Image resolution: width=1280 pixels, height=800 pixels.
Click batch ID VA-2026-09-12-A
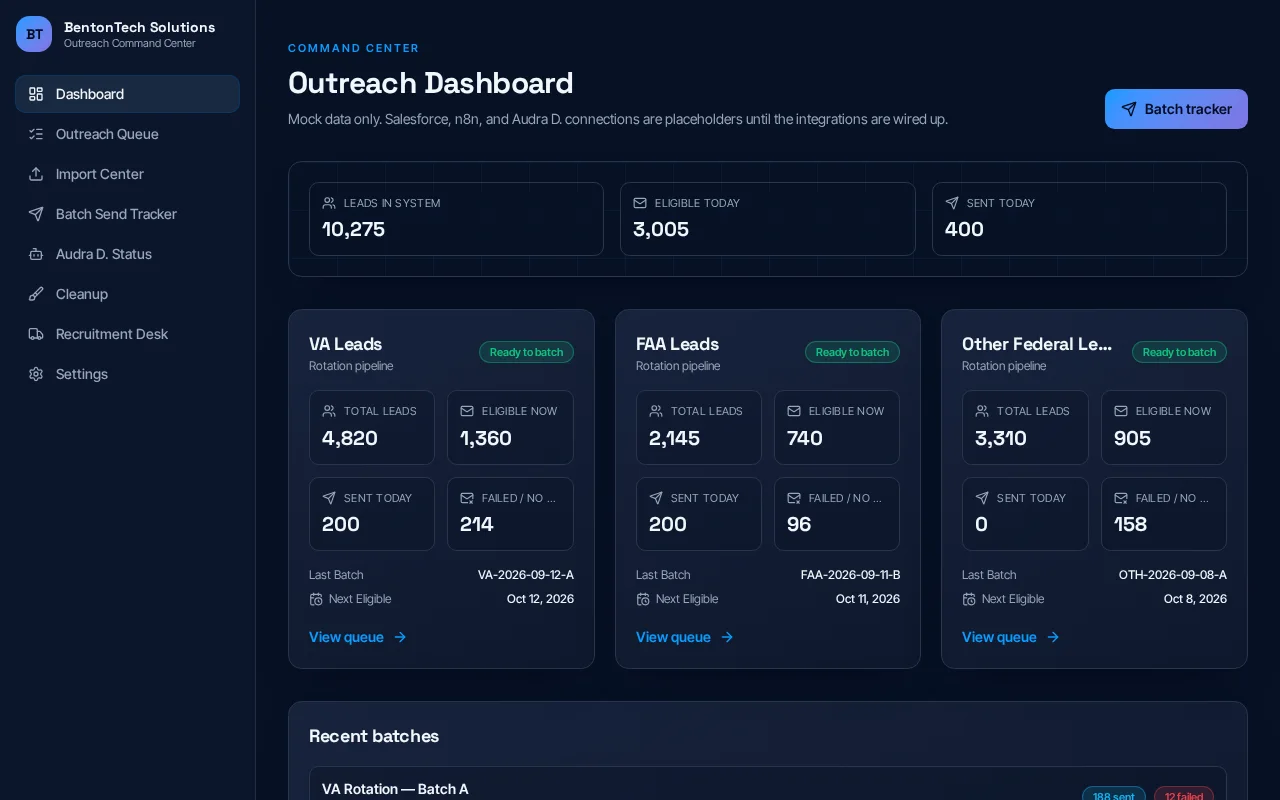click(x=526, y=575)
